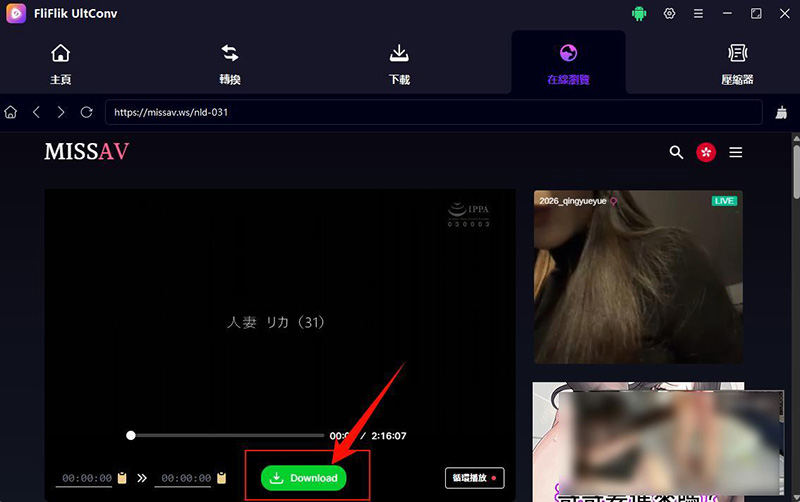Paste into start time with clipboard icon
800x502 pixels.
(x=122, y=478)
